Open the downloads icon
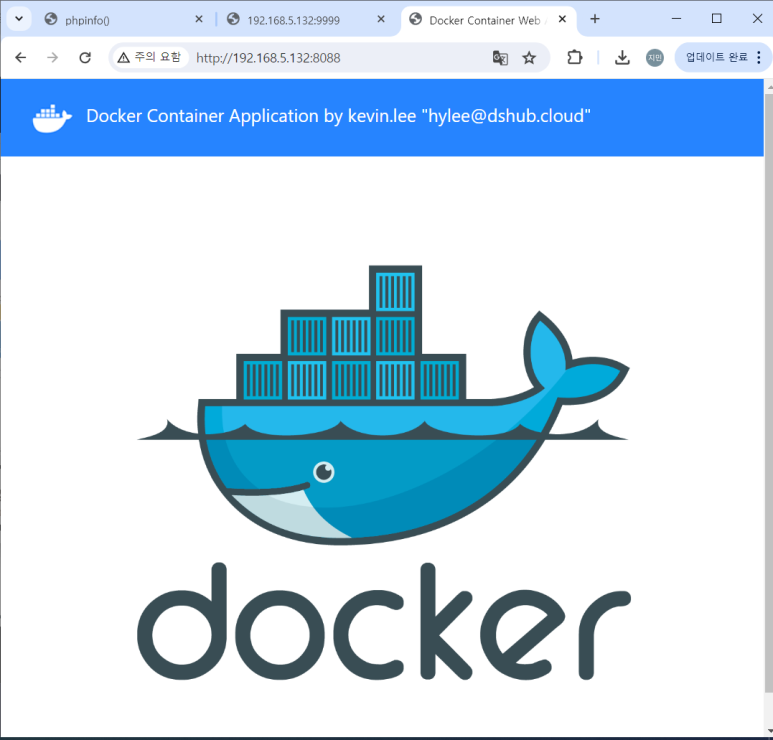 (622, 58)
